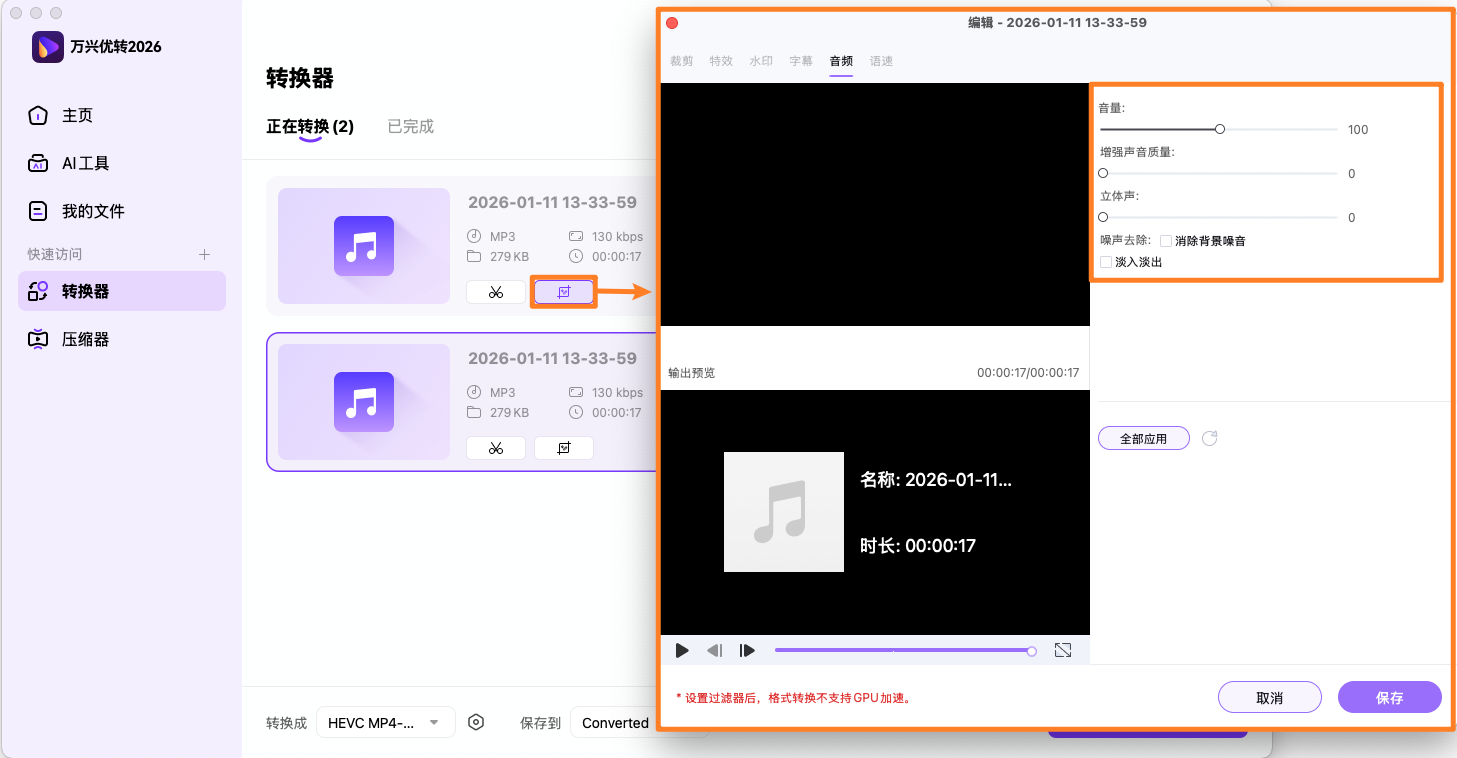The width and height of the screenshot is (1457, 758).
Task: Step to the previous frame
Action: (x=714, y=650)
